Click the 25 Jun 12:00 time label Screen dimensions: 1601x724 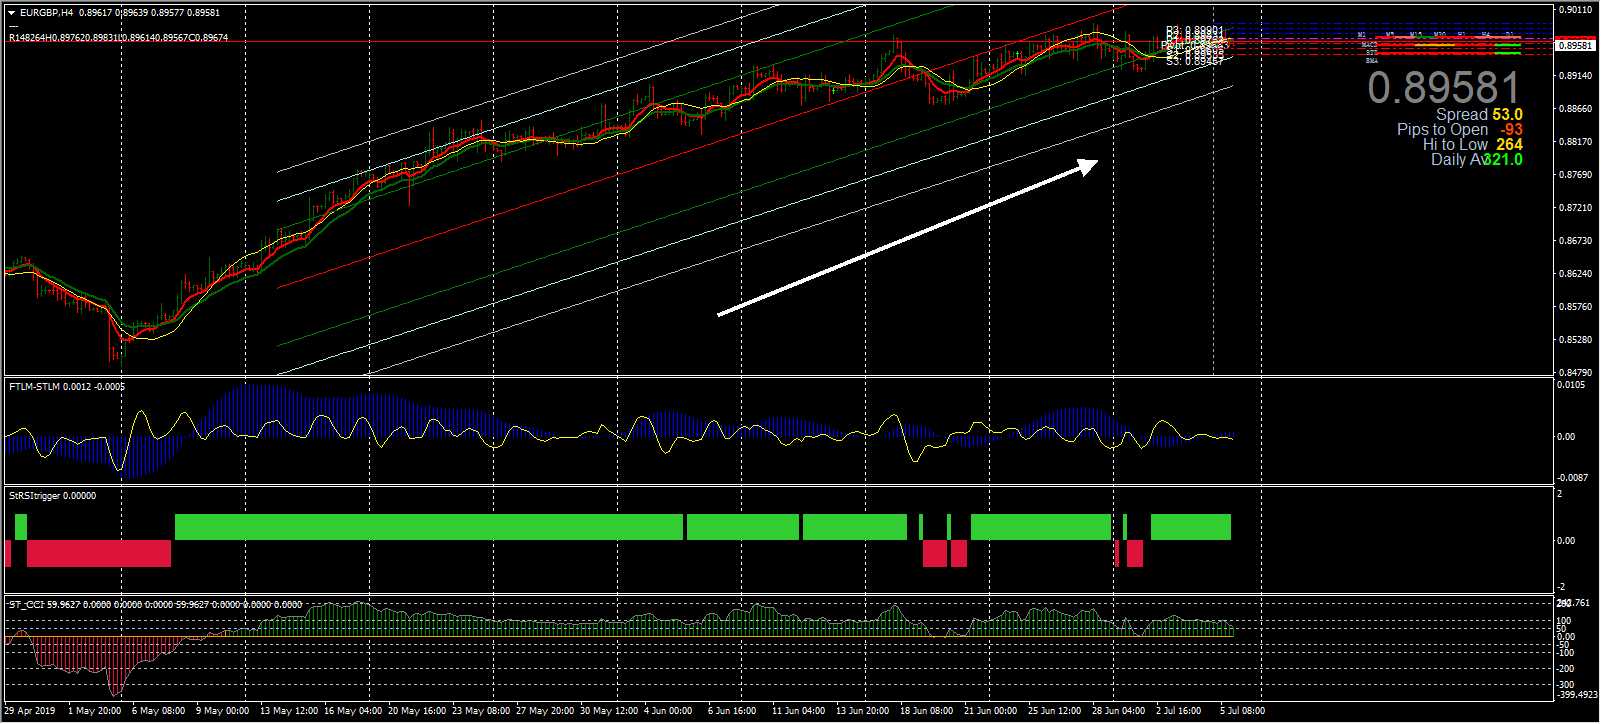point(1055,711)
